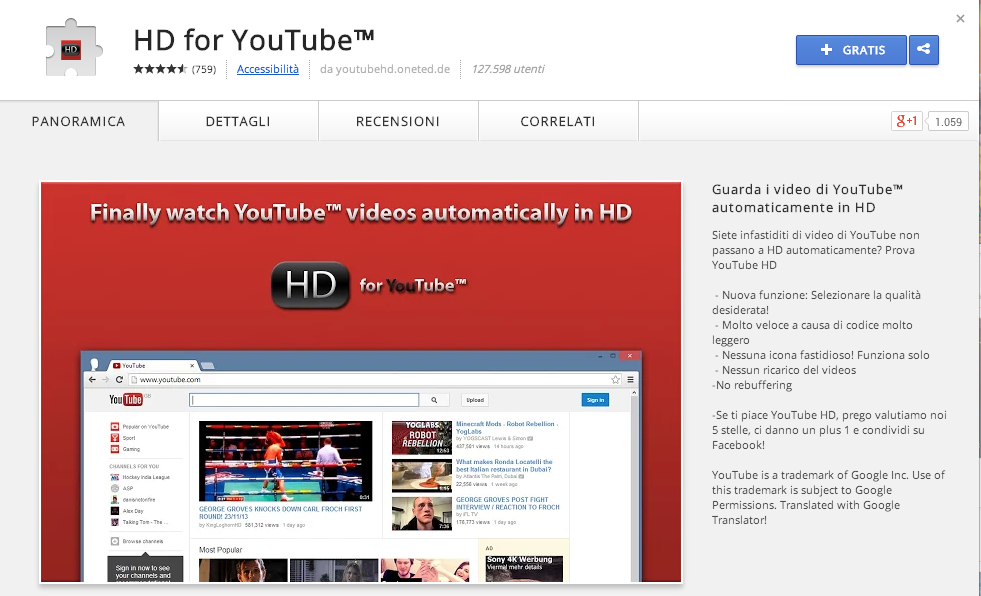Click the Guarda i video di YouTube heading

(807, 198)
